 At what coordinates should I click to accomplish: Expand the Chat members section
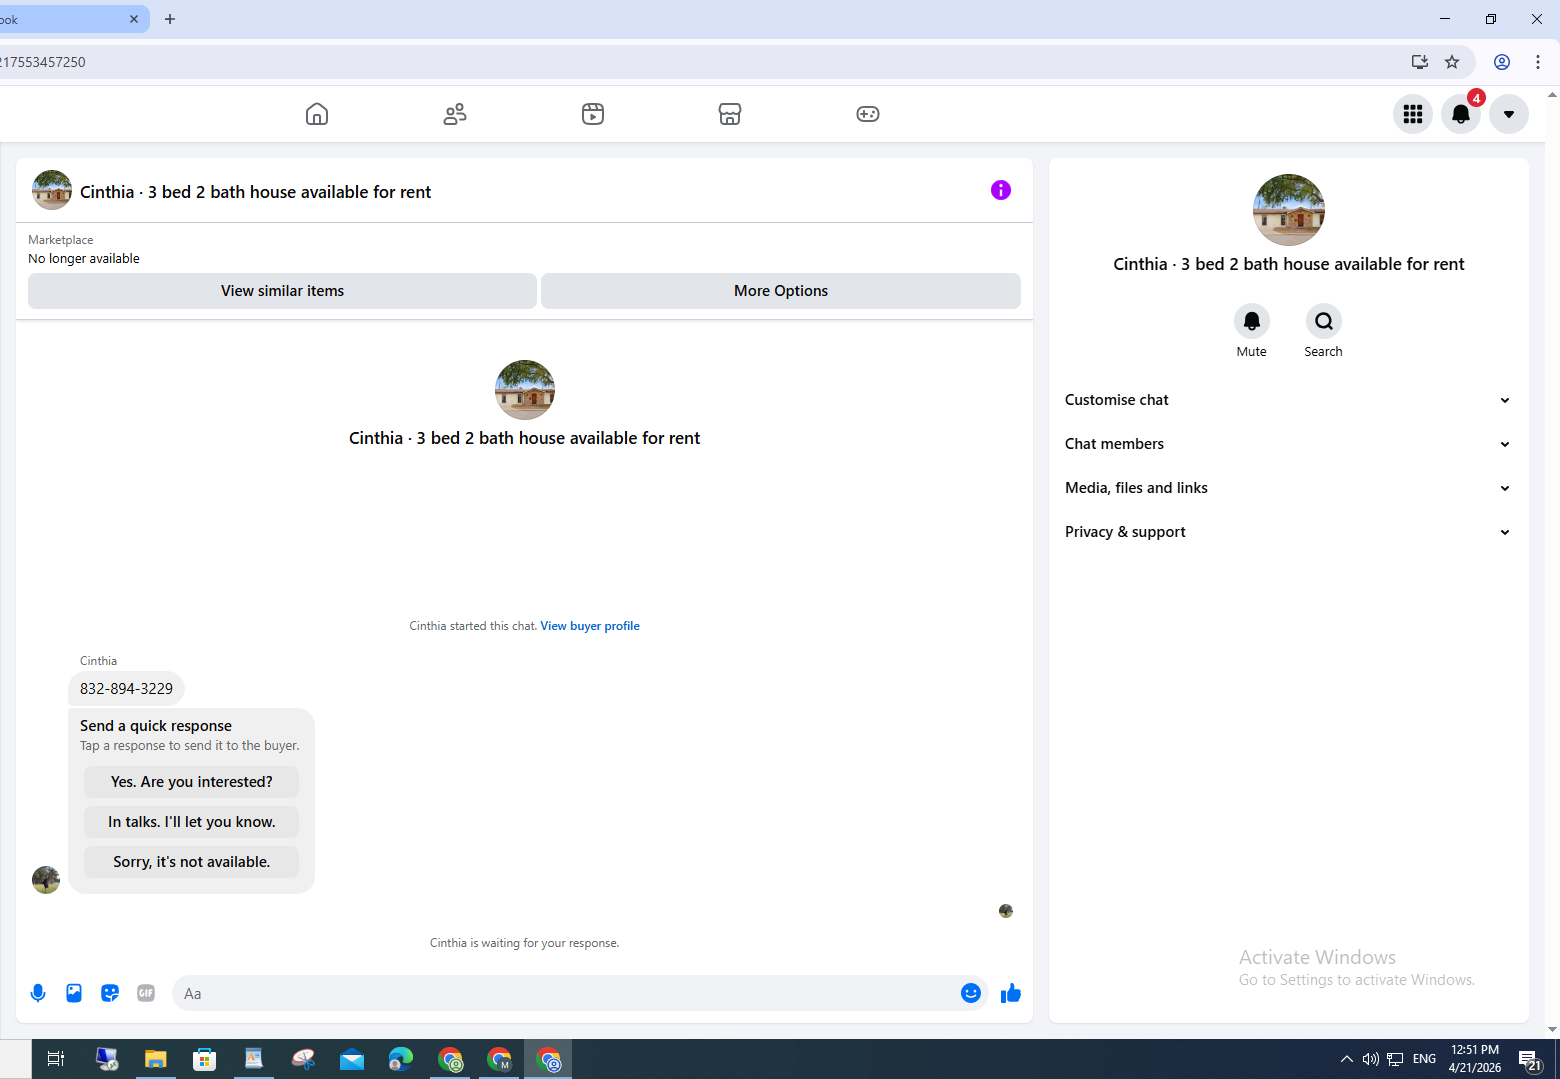coord(1288,444)
